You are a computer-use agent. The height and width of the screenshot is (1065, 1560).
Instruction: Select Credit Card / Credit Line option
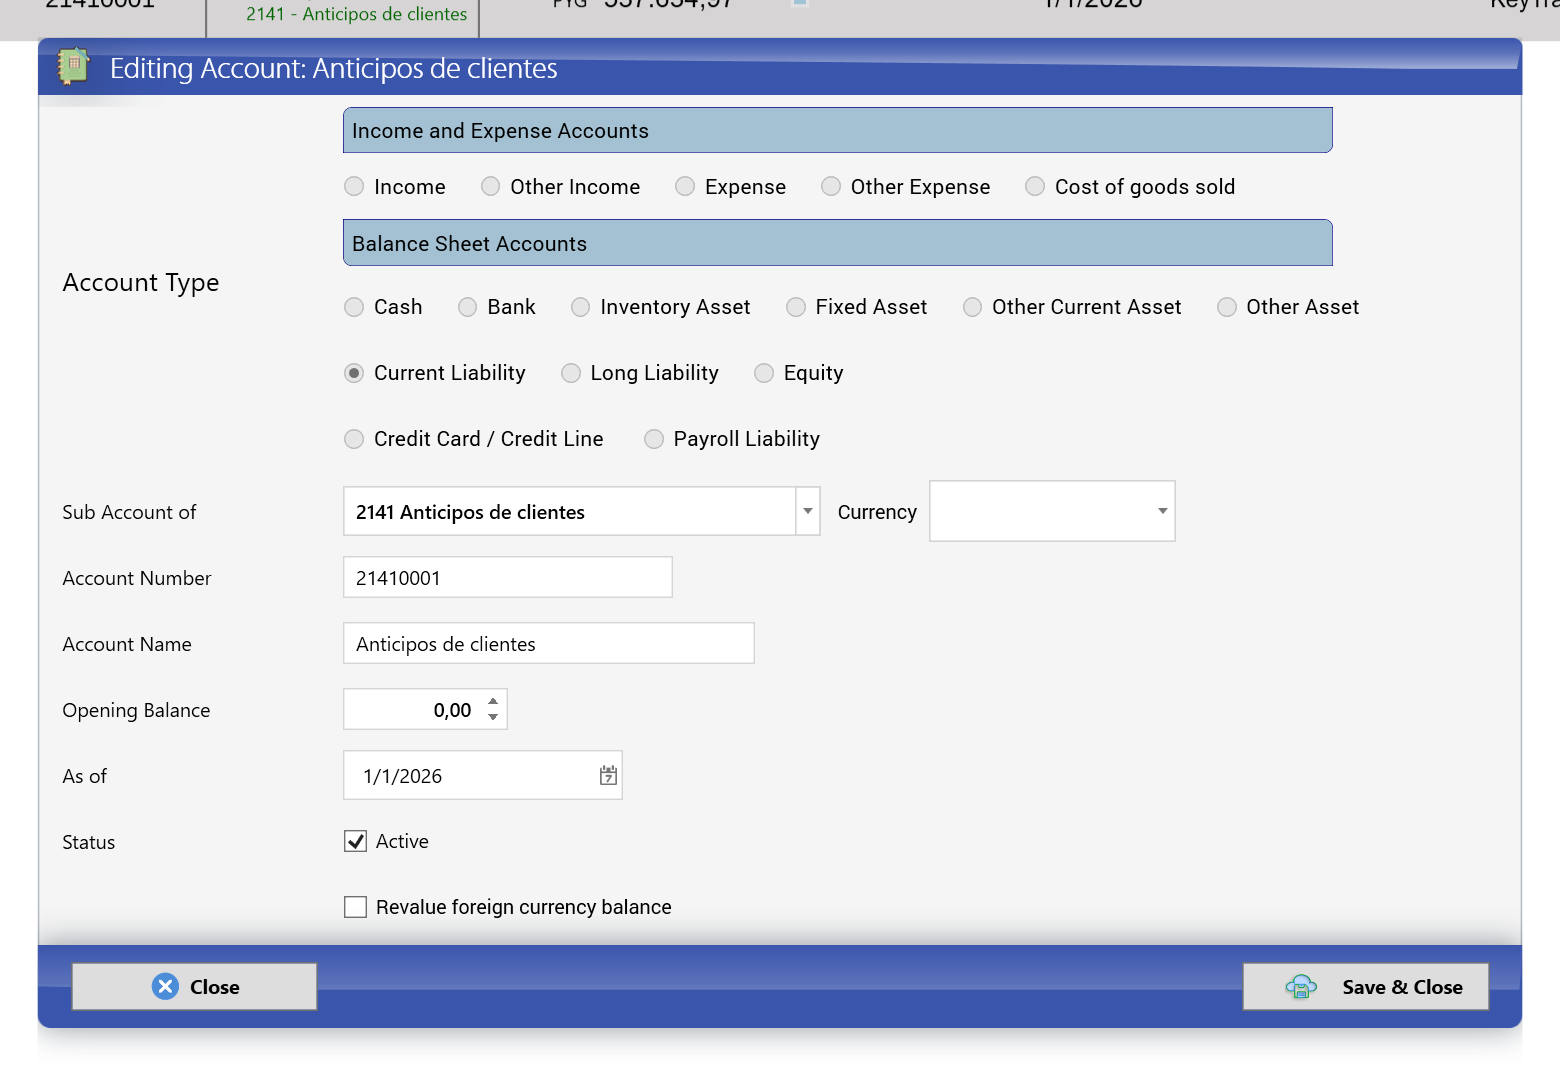coord(354,439)
